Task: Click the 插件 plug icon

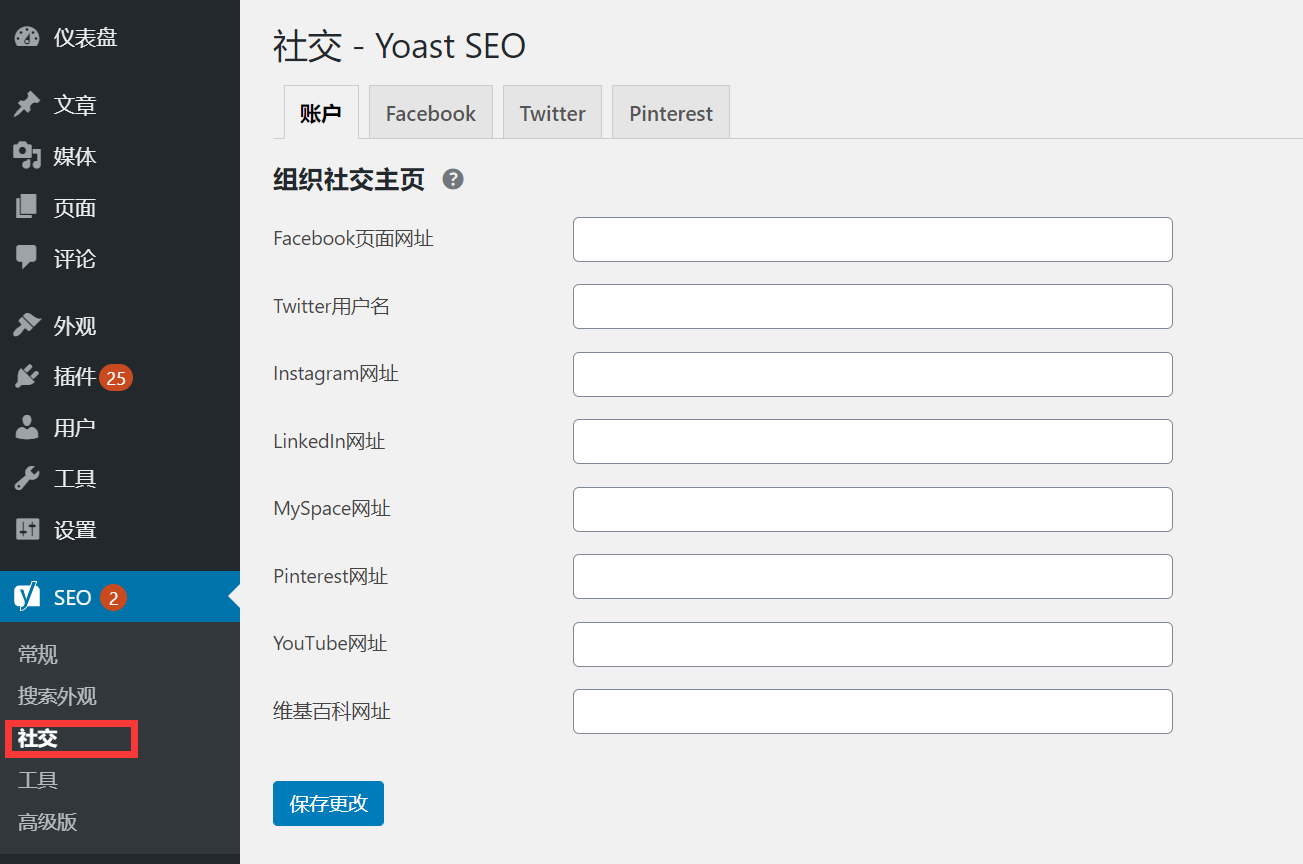Action: pyautogui.click(x=27, y=377)
